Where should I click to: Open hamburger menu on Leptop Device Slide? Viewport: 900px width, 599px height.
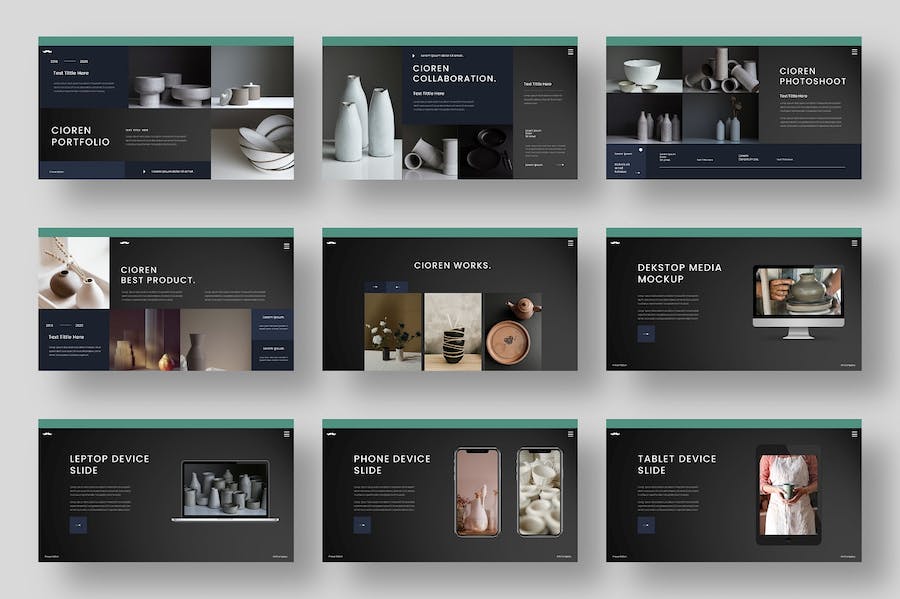click(x=286, y=433)
